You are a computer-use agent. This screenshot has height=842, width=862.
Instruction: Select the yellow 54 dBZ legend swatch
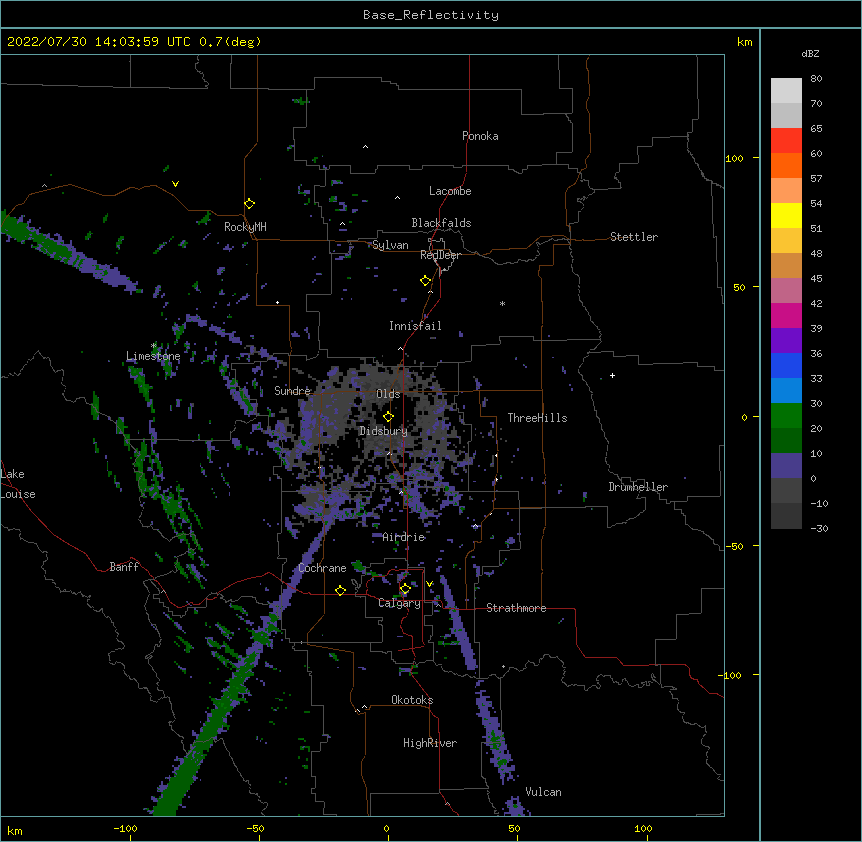786,215
